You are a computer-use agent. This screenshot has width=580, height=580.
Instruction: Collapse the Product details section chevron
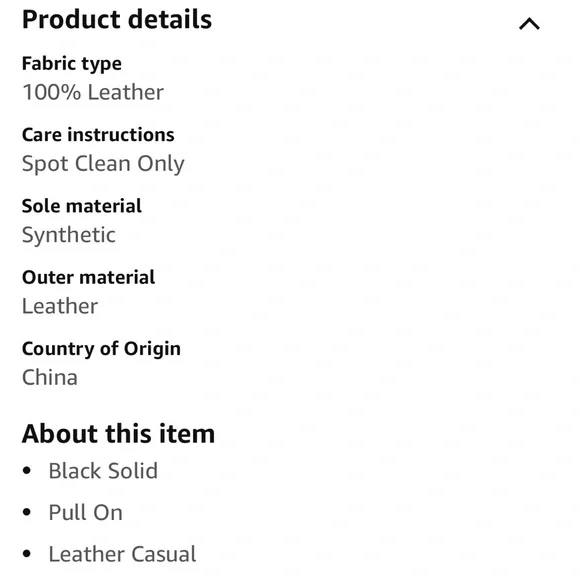pyautogui.click(x=529, y=24)
